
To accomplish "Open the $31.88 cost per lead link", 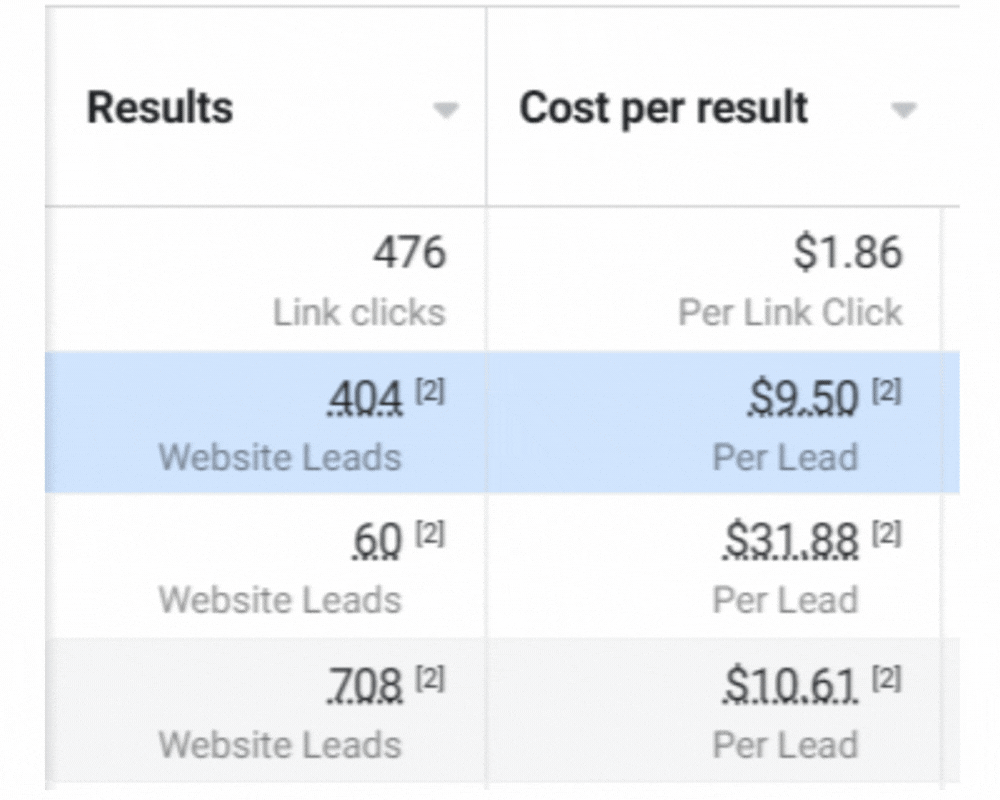I will click(791, 542).
